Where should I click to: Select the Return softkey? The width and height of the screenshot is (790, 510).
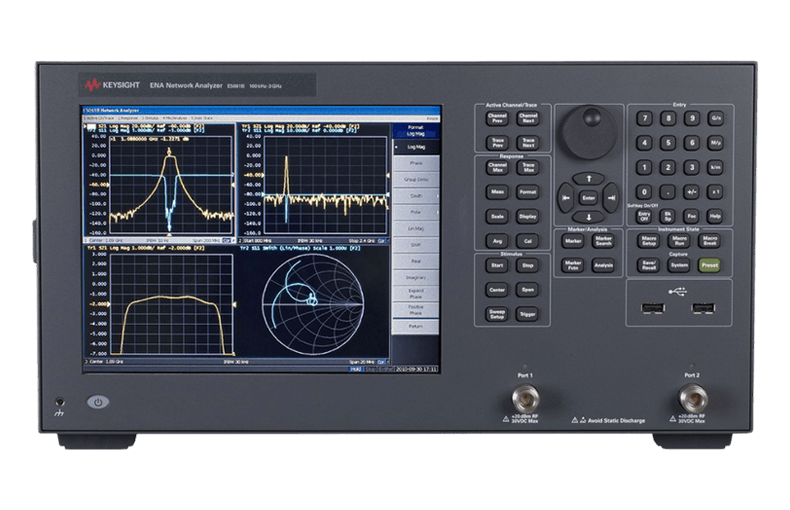pos(416,327)
